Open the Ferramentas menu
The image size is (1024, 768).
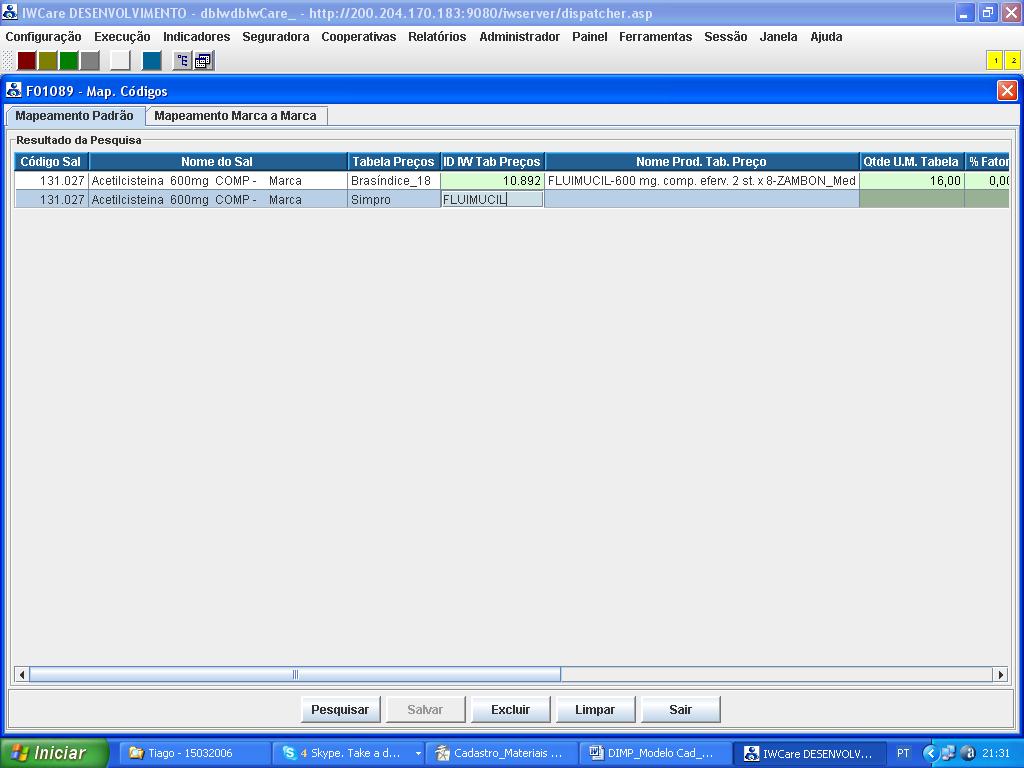655,37
